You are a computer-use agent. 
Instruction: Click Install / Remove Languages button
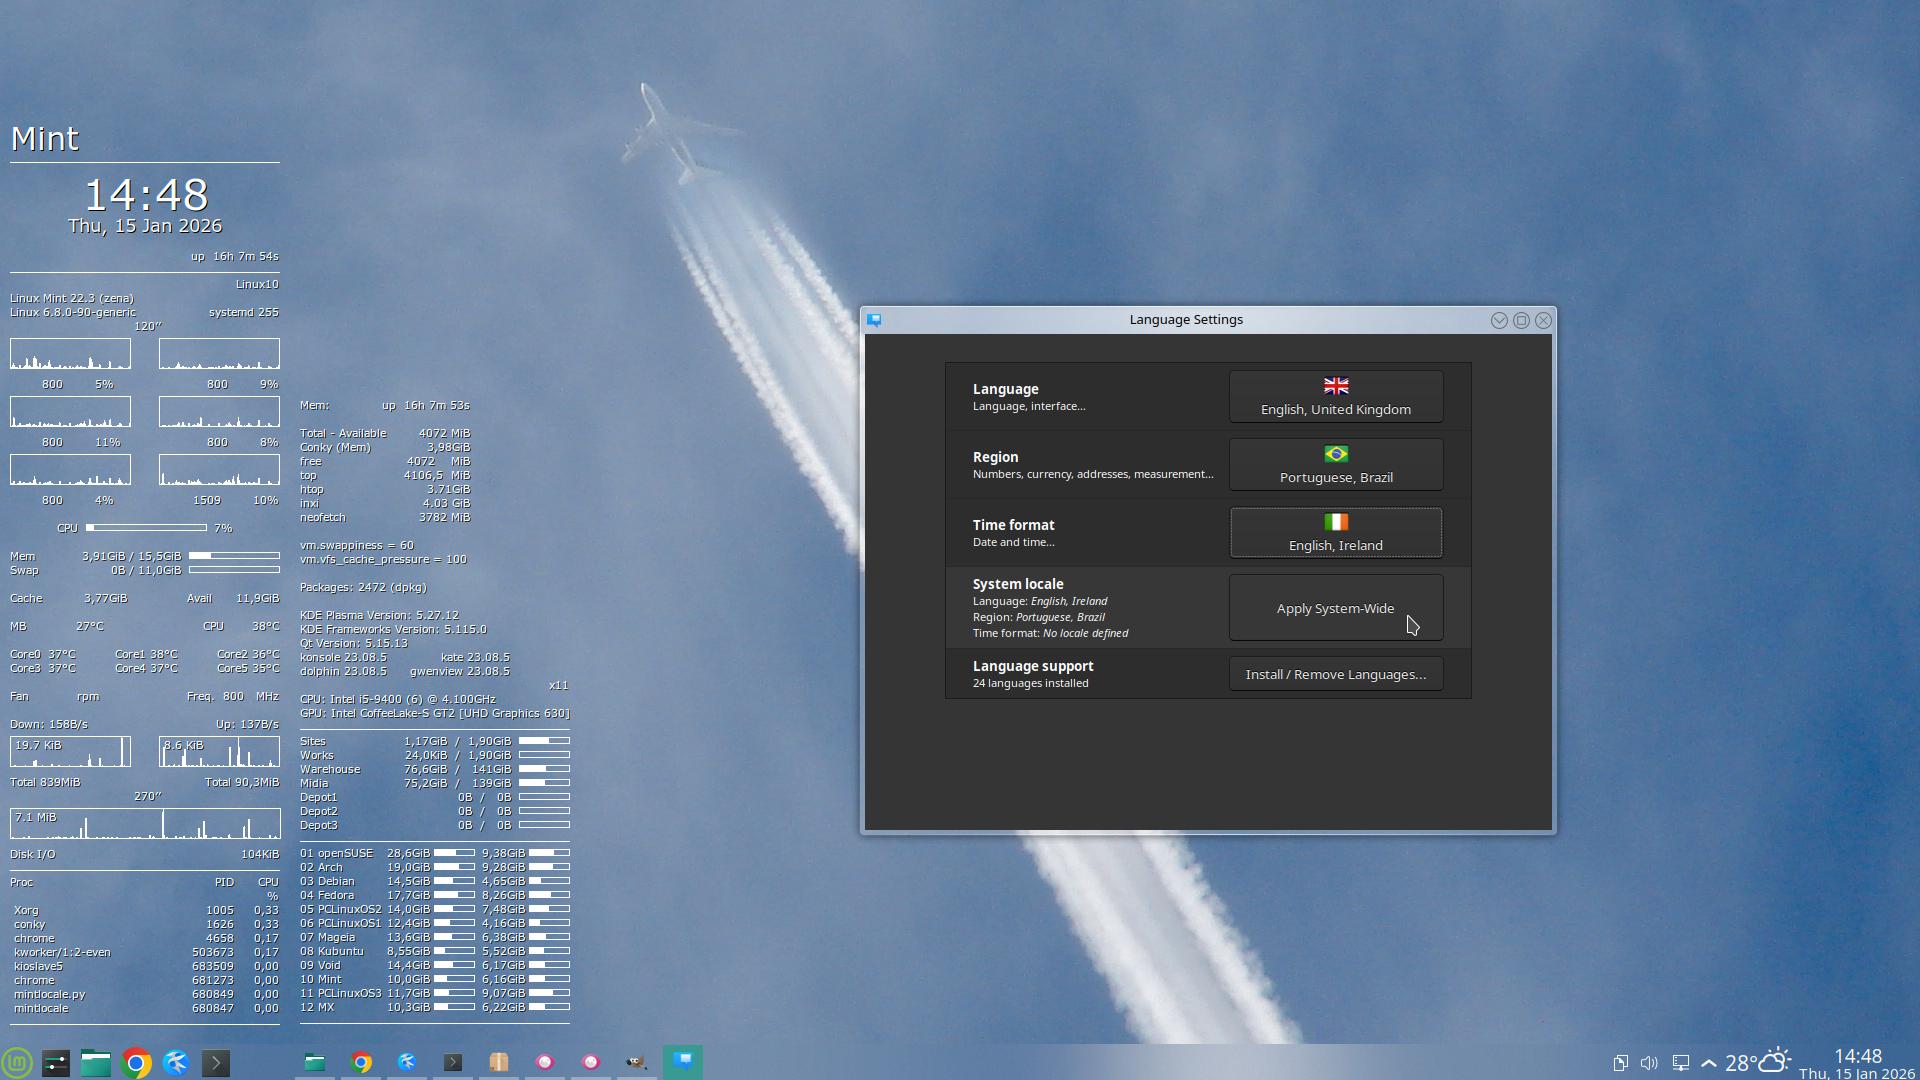coord(1335,674)
